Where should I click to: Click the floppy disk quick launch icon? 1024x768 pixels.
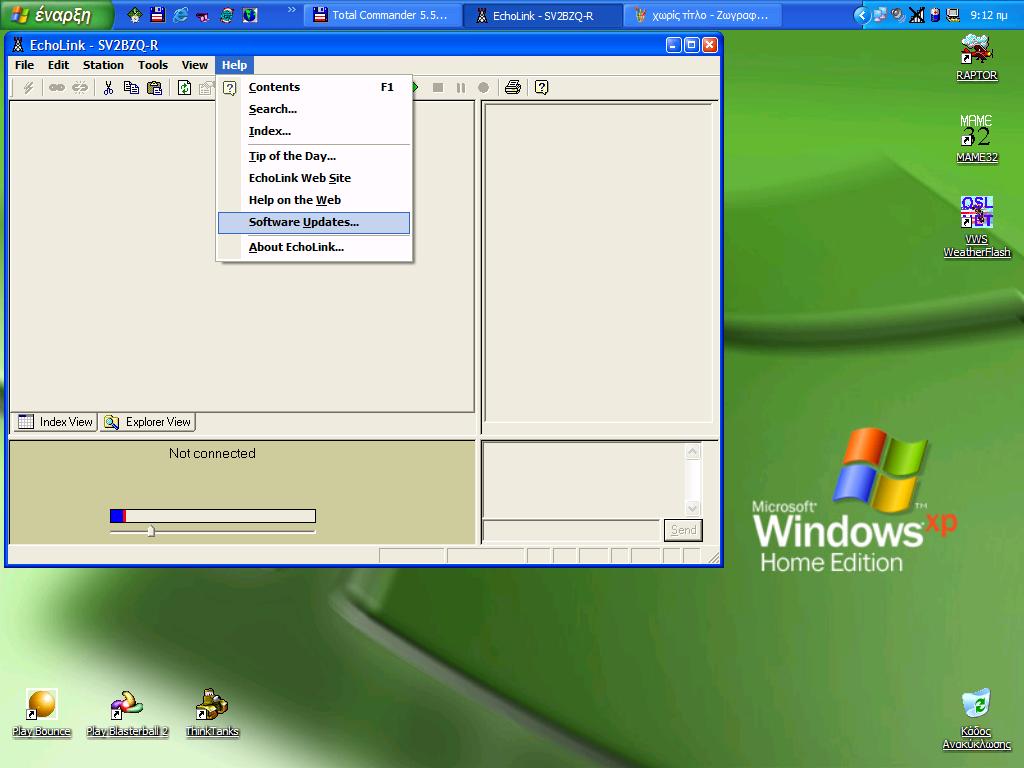pyautogui.click(x=157, y=14)
